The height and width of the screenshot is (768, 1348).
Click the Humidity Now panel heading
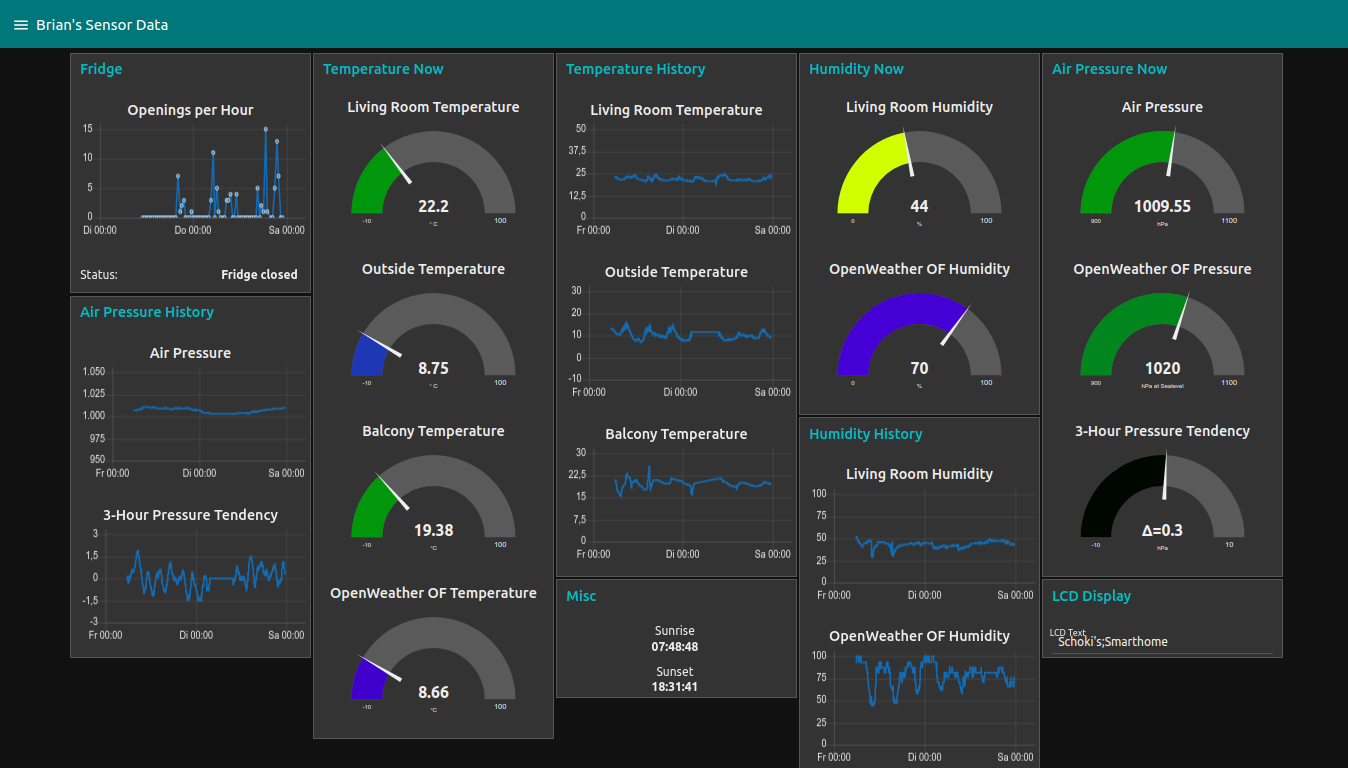pyautogui.click(x=856, y=69)
